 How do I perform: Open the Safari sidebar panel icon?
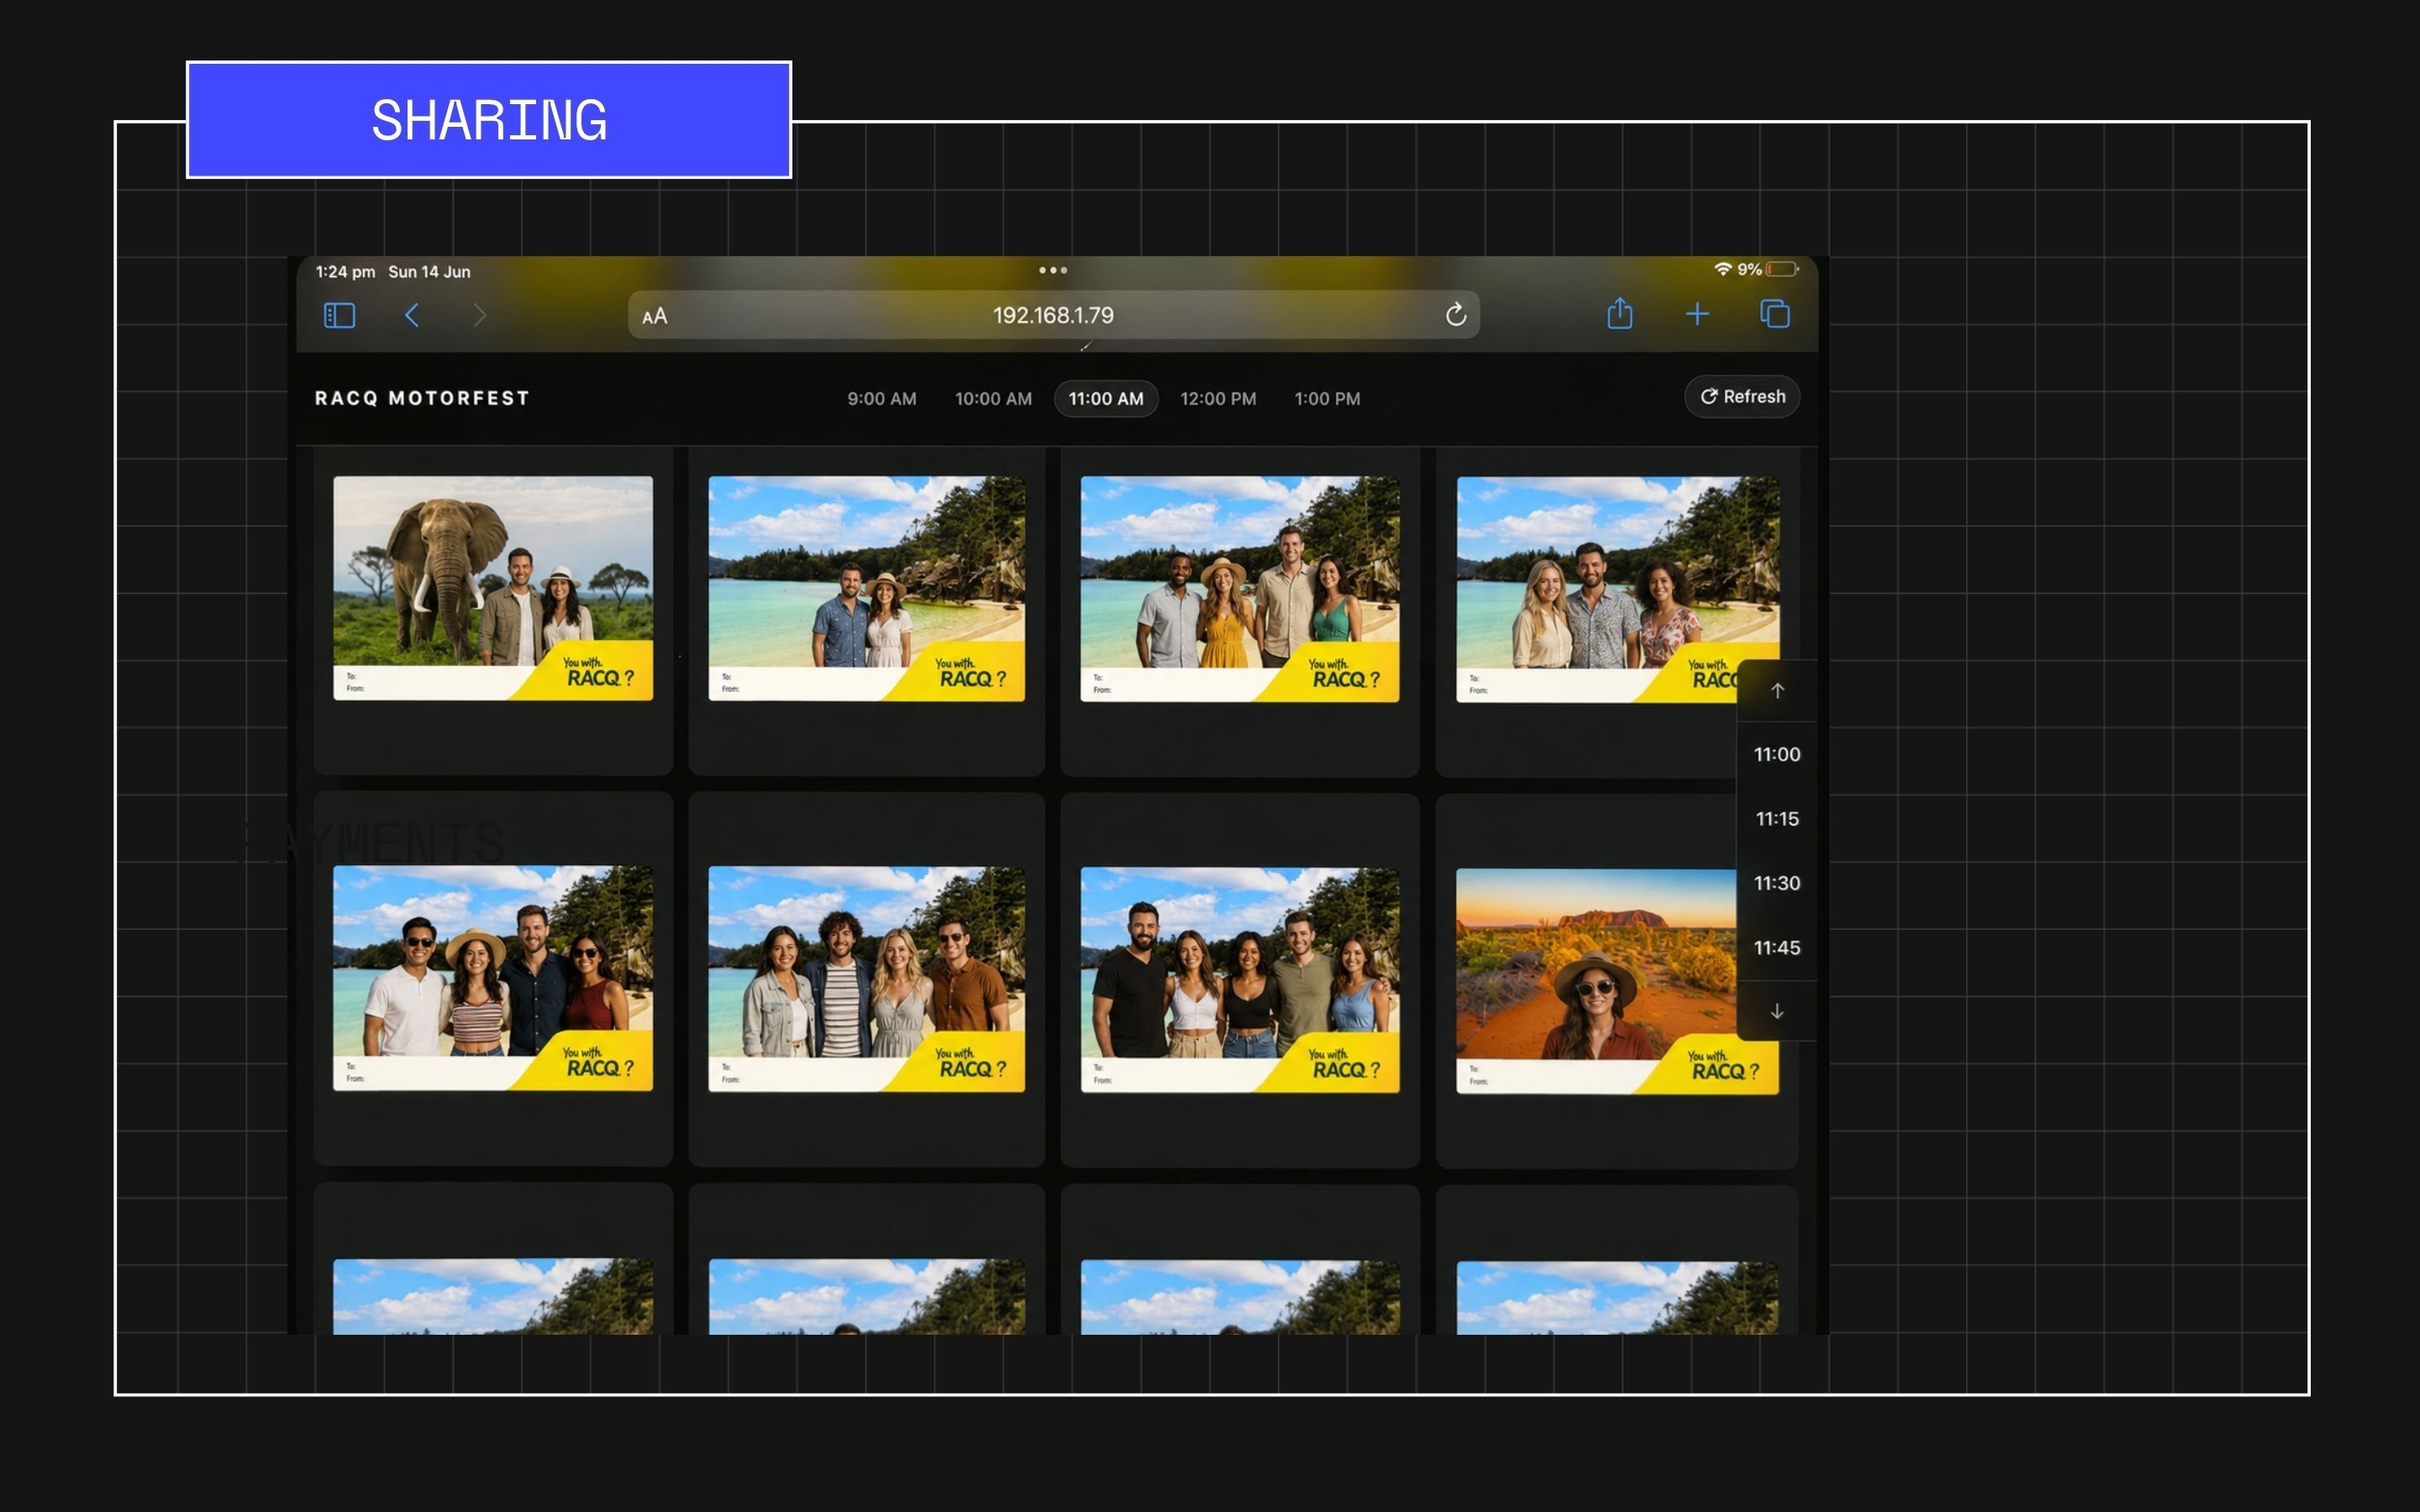(x=340, y=316)
